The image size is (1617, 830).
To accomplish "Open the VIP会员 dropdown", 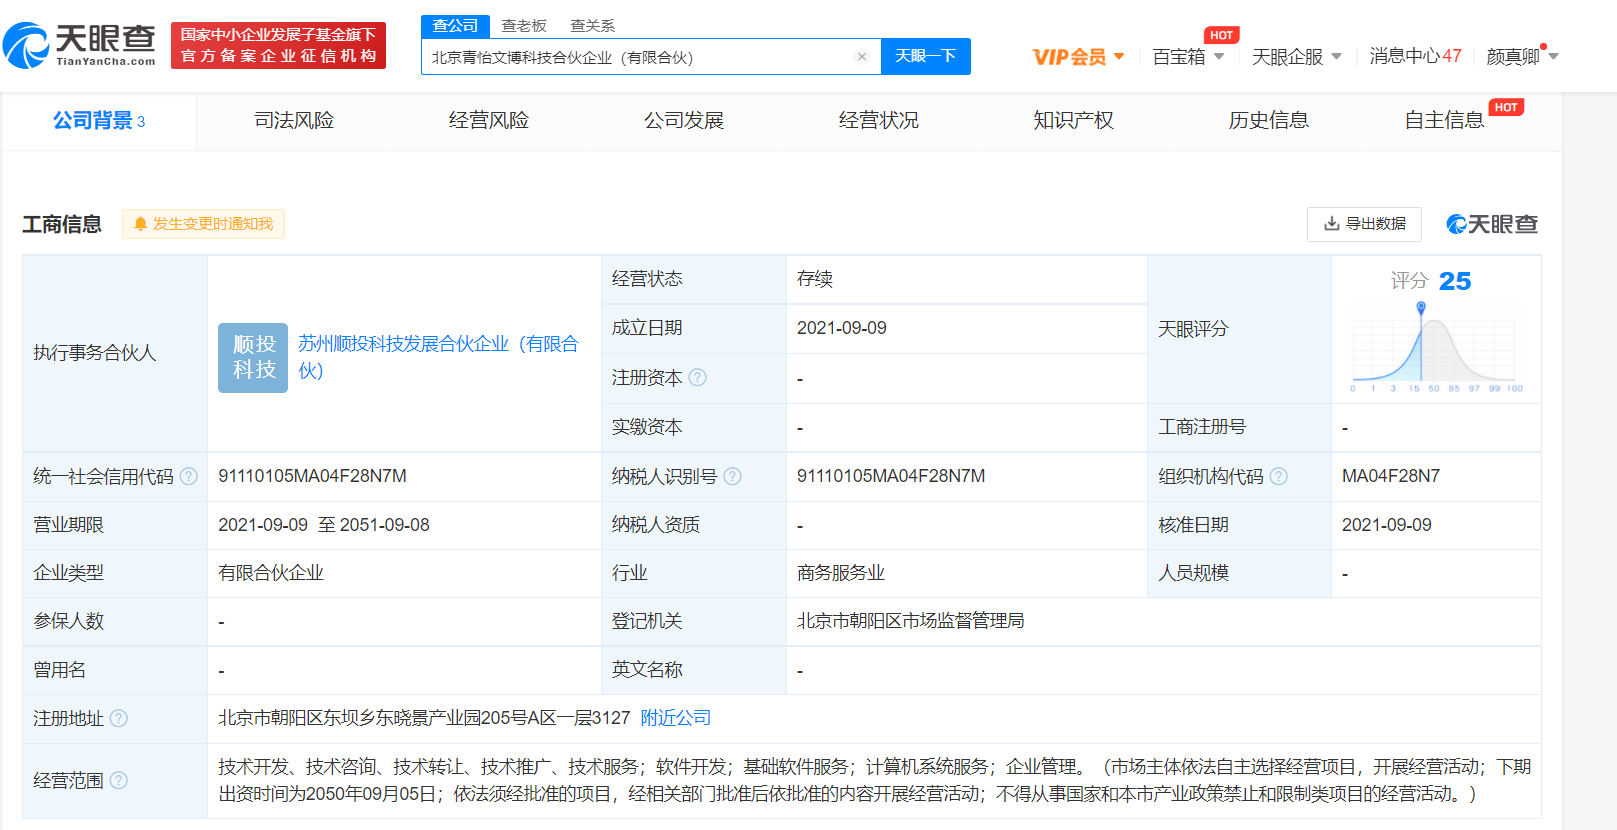I will [1078, 57].
